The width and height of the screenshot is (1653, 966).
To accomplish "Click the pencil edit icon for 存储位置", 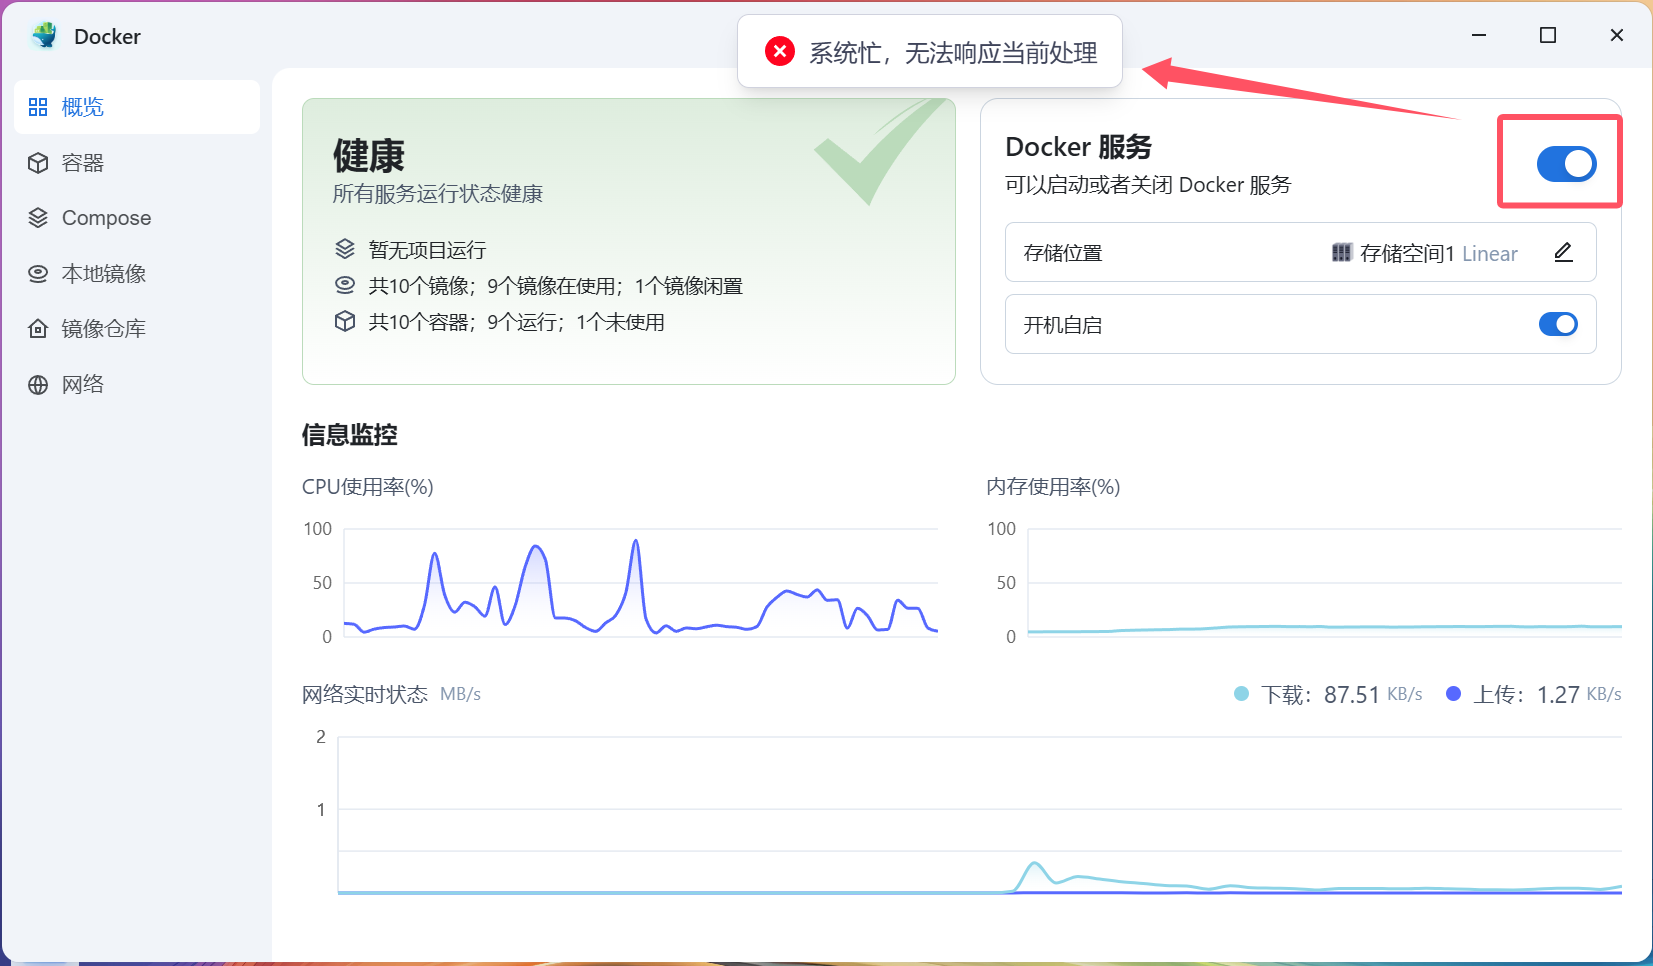I will tap(1564, 253).
